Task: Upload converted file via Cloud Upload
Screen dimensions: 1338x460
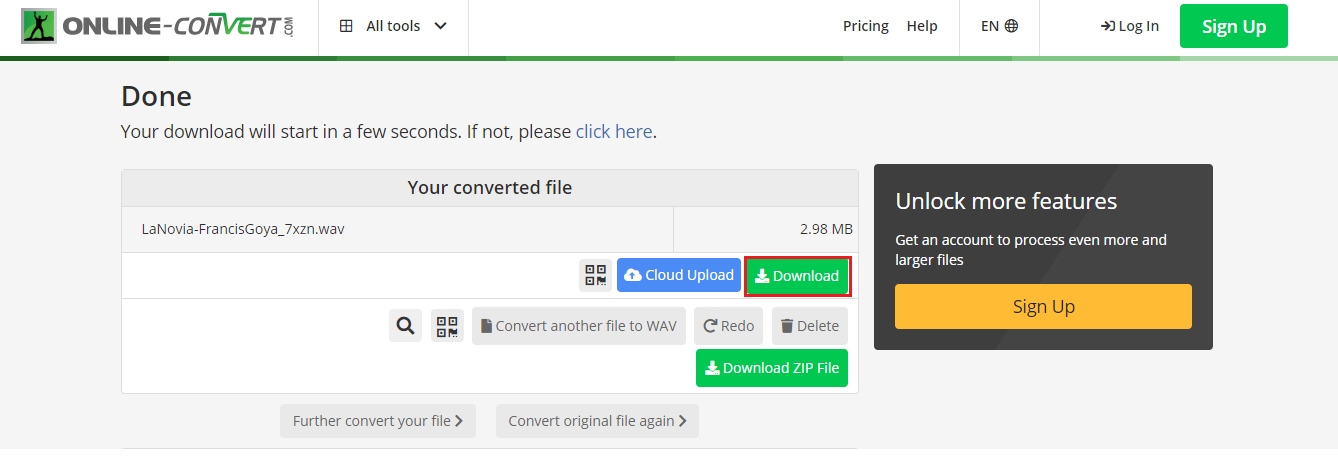Action: tap(679, 276)
